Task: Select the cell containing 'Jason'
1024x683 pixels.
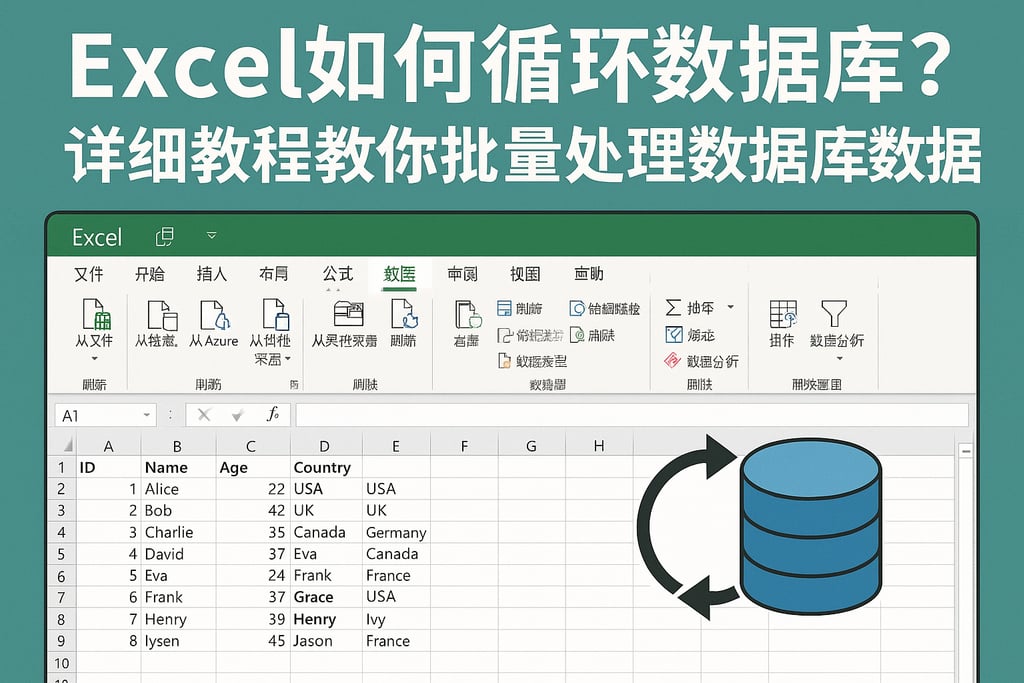Action: pos(326,641)
